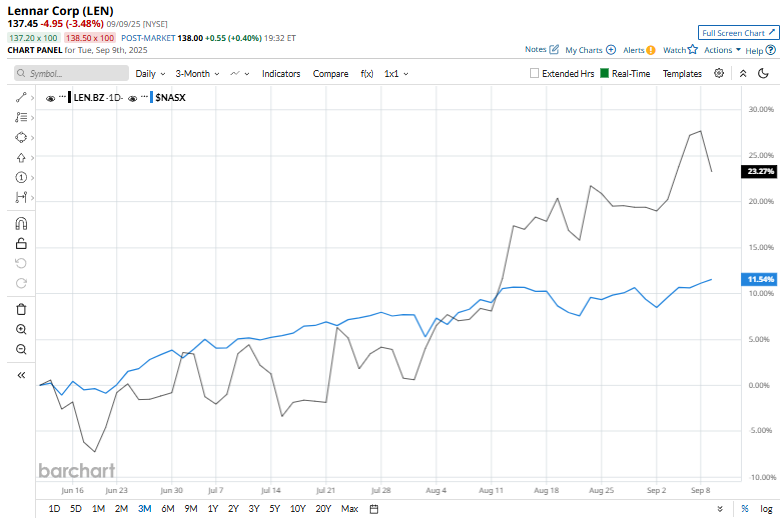This screenshot has width=780, height=527.
Task: Open the Fibonacci/list annotation tool
Action: (x=21, y=117)
